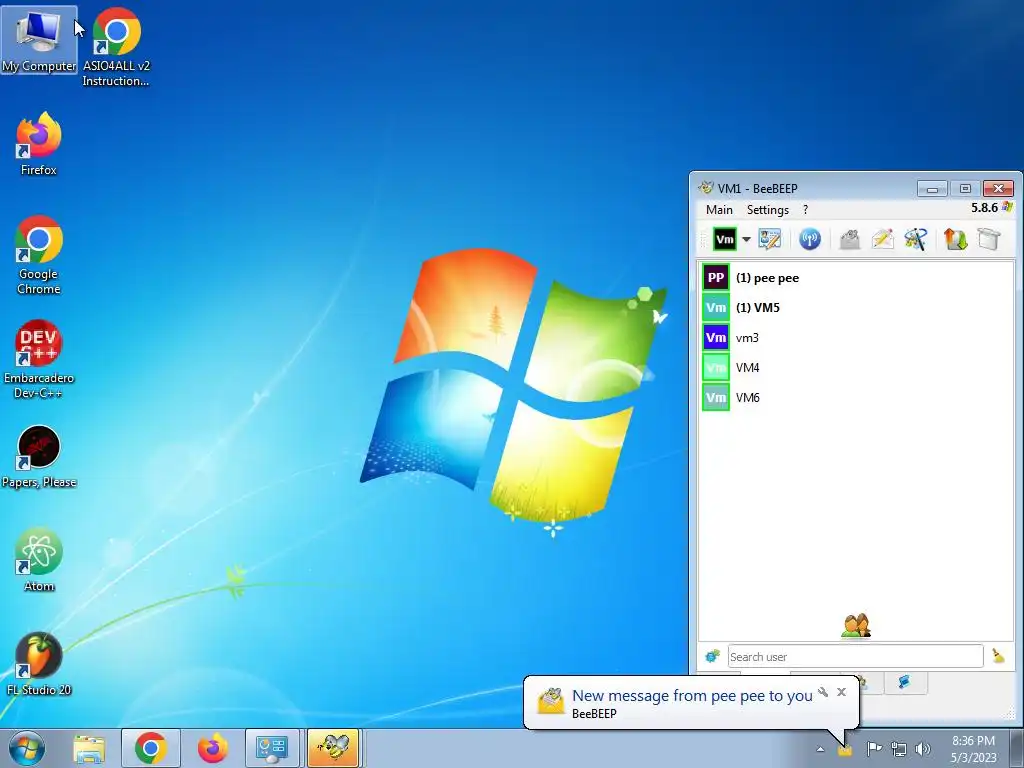The width and height of the screenshot is (1024, 768).
Task: Select the VM6 user in list
Action: click(x=856, y=398)
